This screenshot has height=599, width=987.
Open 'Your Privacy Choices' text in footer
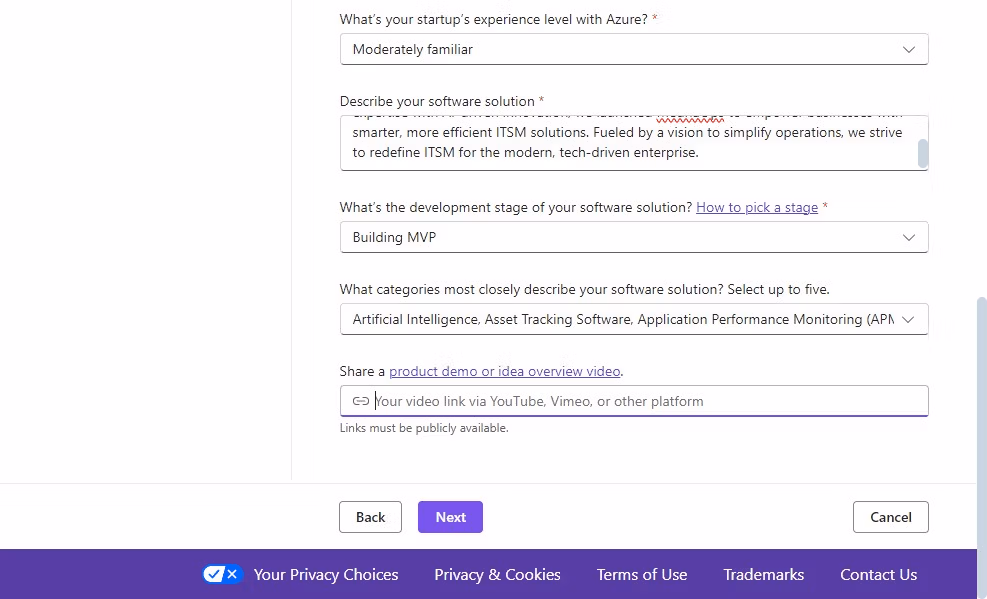[326, 574]
